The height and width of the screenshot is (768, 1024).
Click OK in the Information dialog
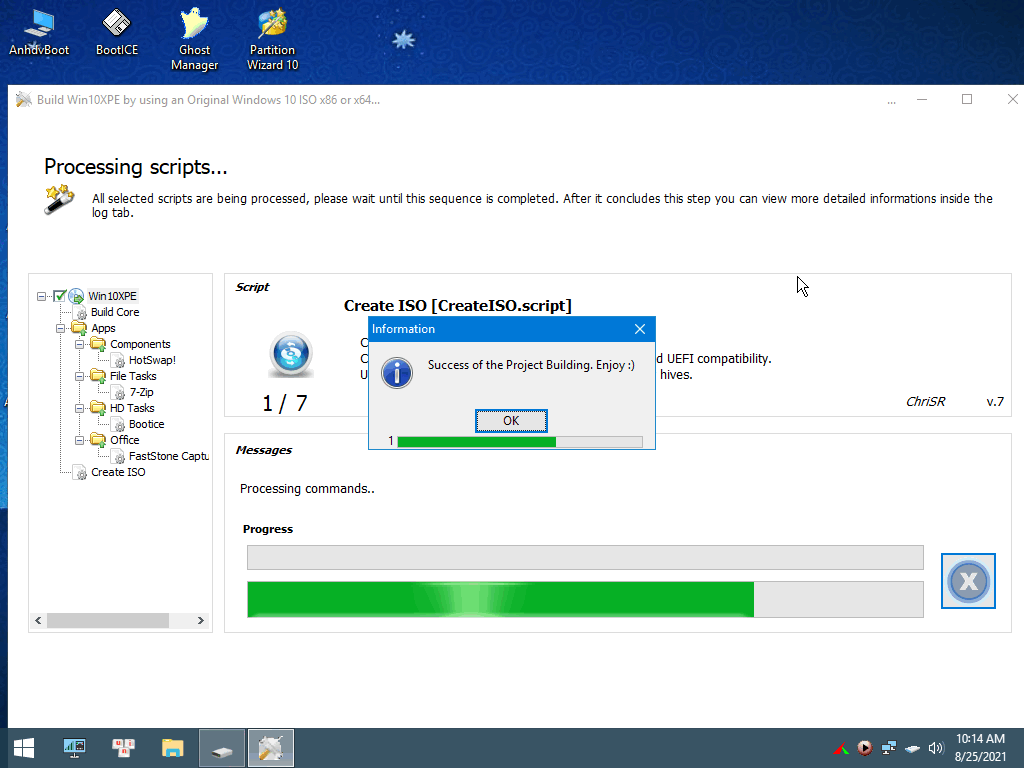(x=511, y=421)
